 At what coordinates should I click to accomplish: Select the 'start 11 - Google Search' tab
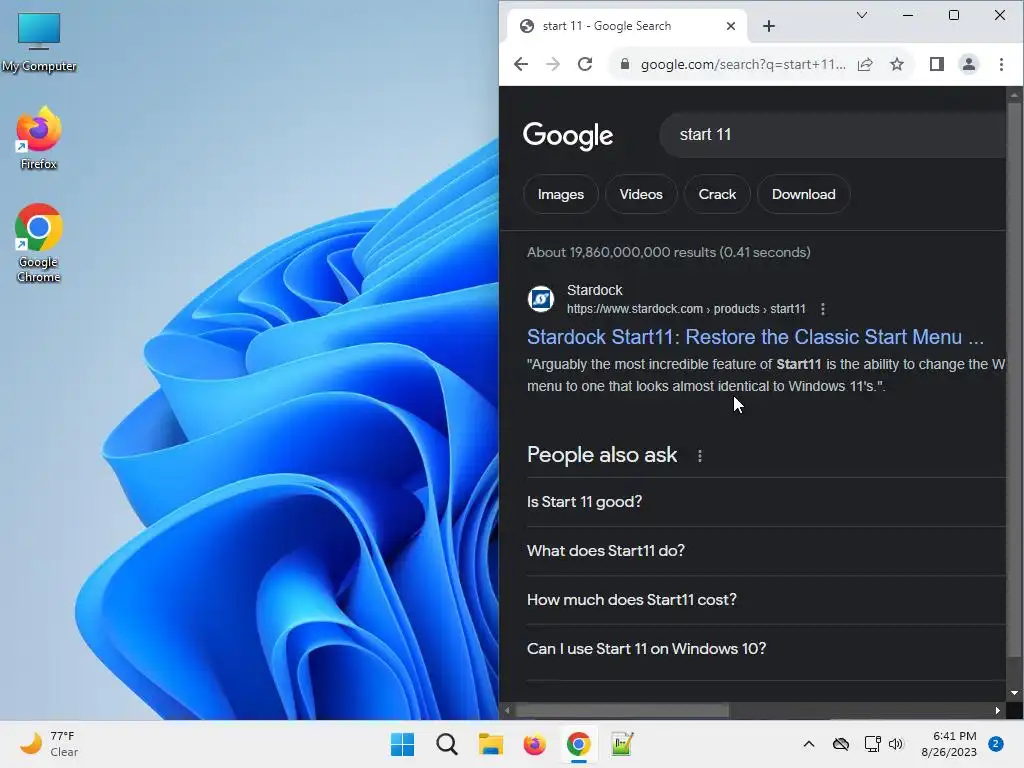626,26
